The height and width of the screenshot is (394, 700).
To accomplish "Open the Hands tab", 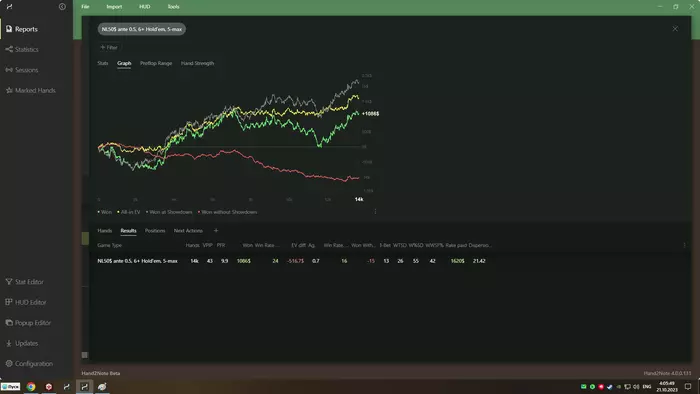I will click(104, 231).
